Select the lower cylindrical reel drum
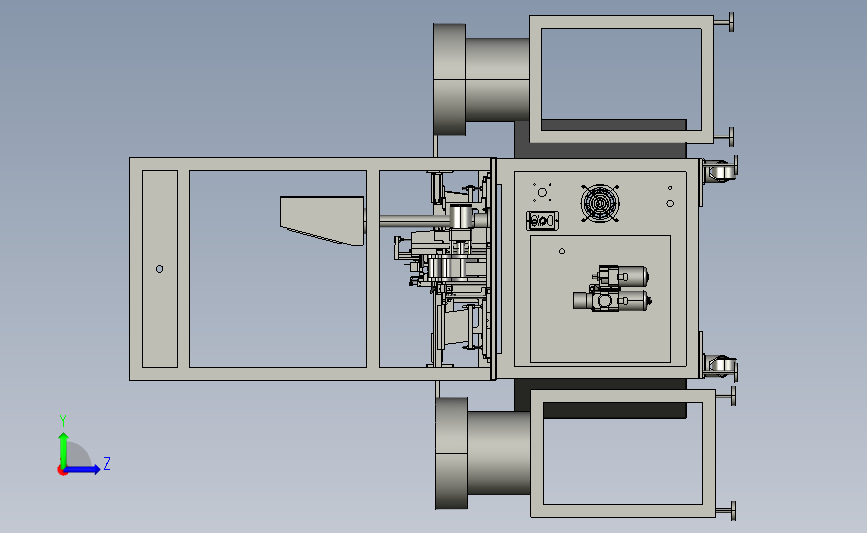 click(483, 453)
